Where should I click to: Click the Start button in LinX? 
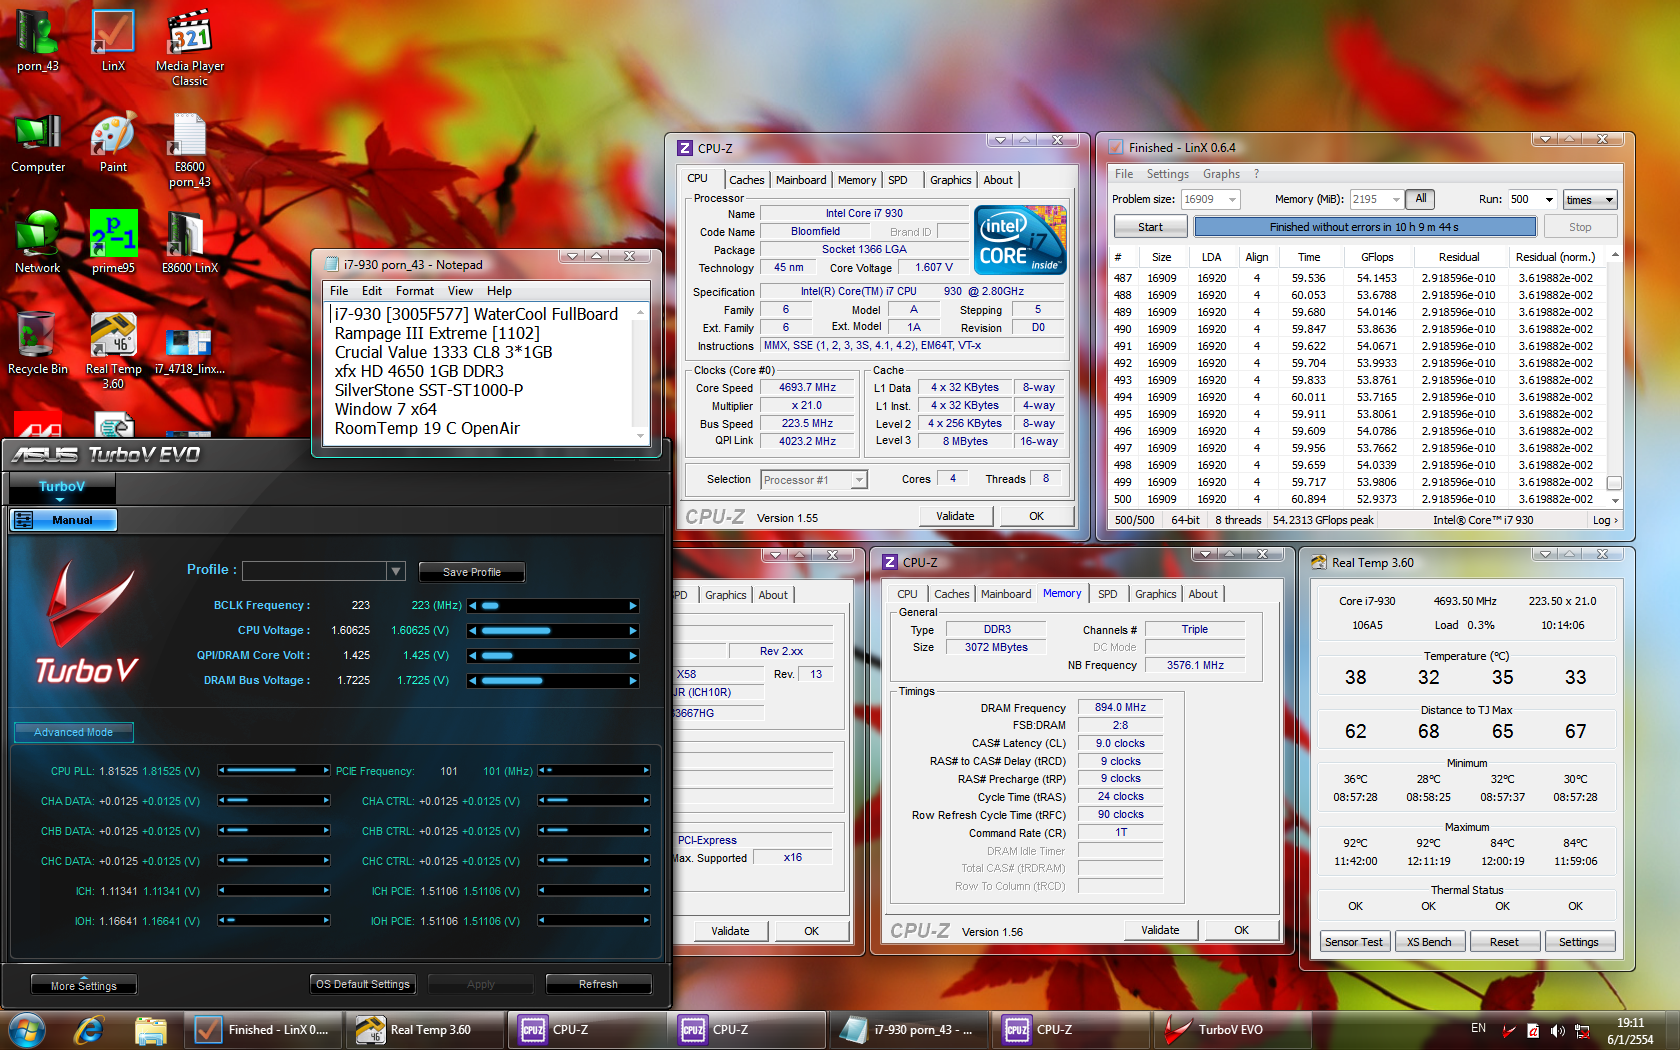(1150, 227)
